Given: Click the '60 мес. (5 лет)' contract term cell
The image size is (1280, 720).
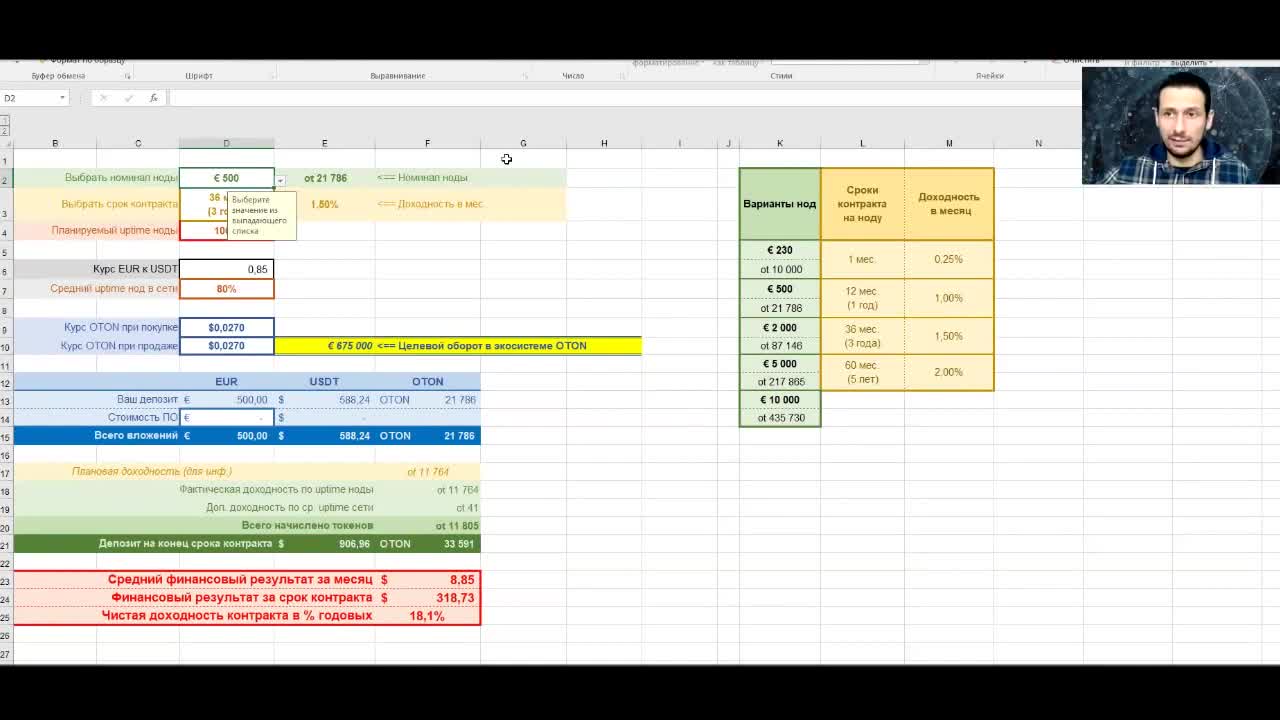Looking at the screenshot, I should tap(862, 372).
